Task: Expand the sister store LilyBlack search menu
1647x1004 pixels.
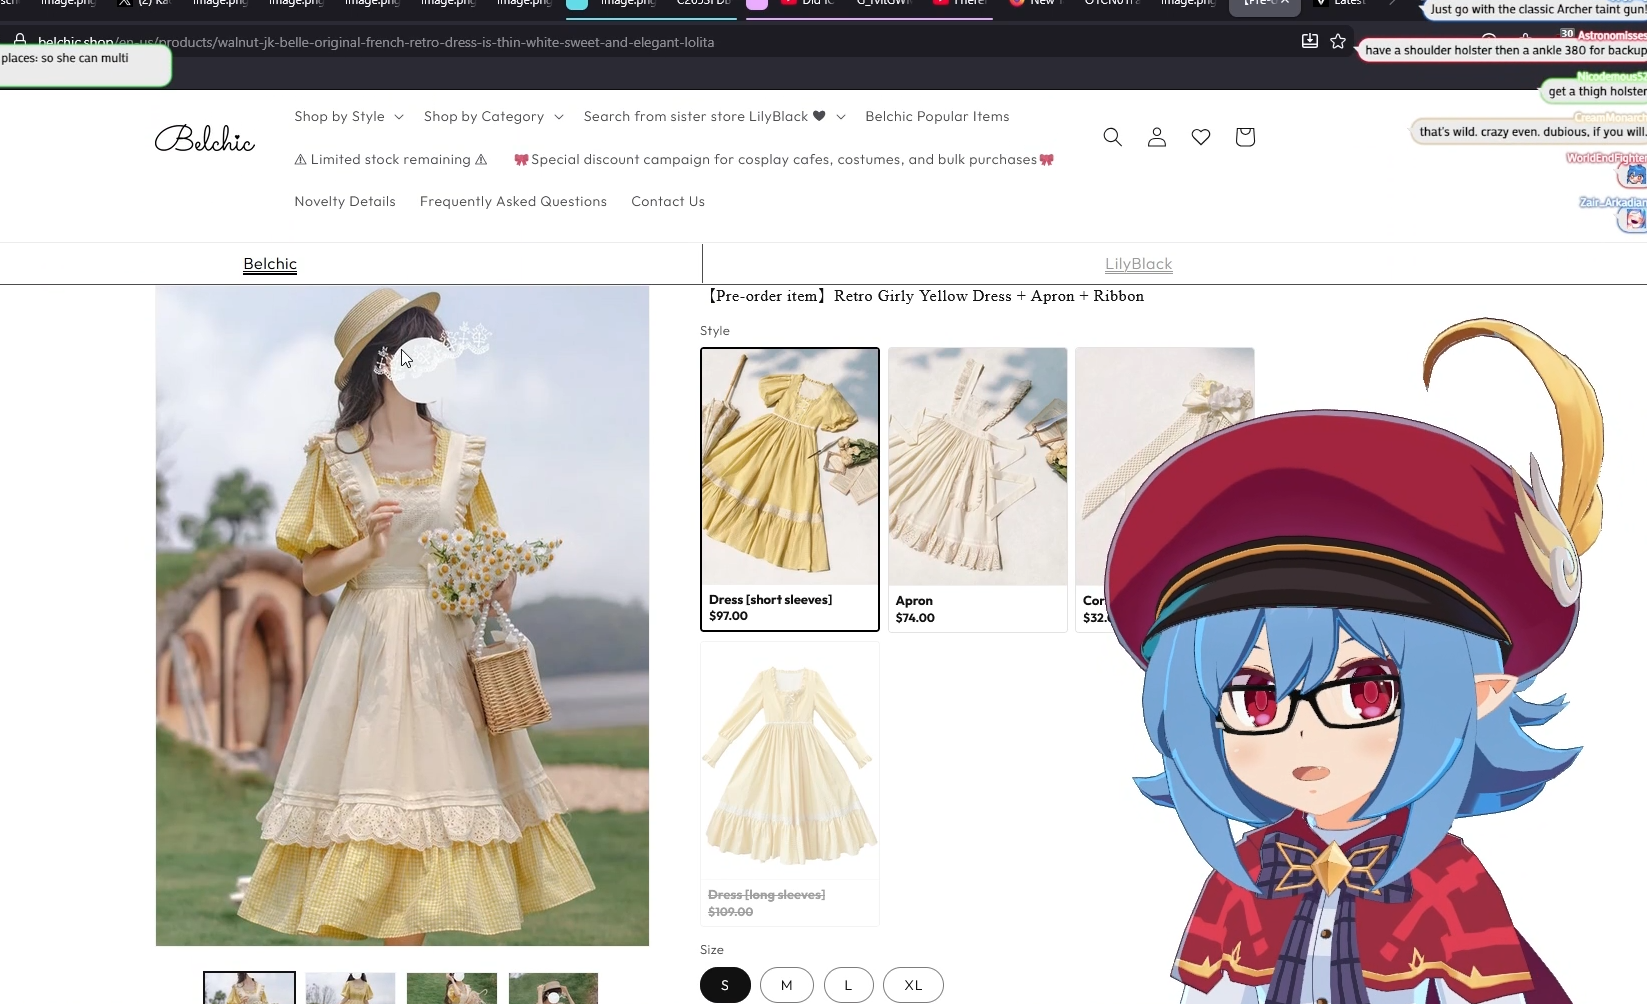Action: [x=714, y=116]
